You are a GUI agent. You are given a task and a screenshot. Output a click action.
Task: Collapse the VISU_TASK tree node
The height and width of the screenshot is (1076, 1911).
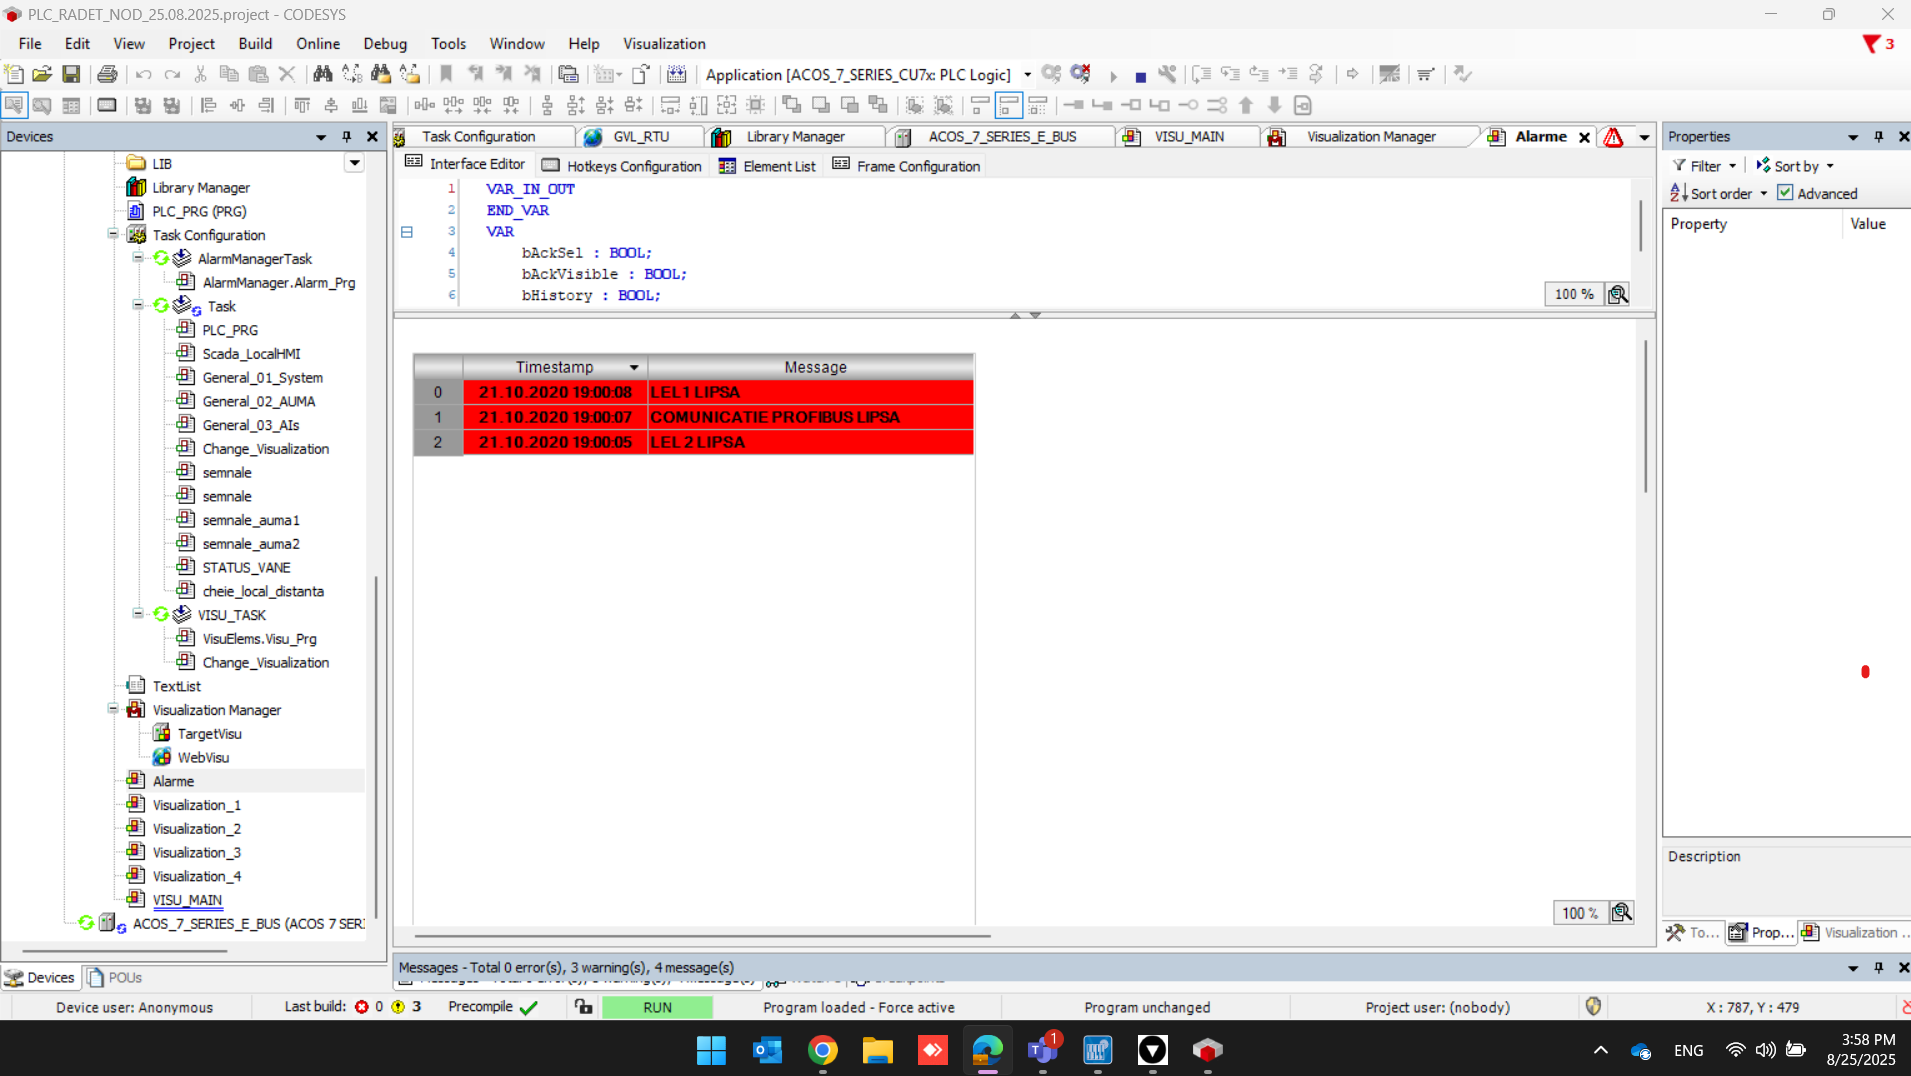click(x=138, y=614)
